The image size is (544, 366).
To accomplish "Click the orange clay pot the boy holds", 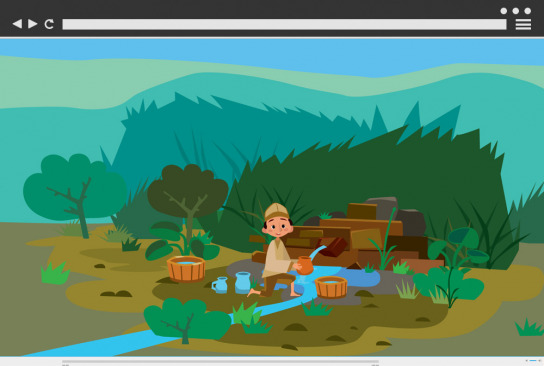I will click(305, 265).
